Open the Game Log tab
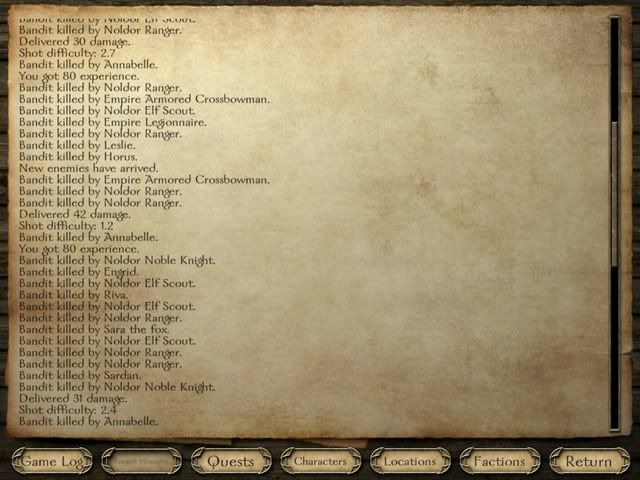Screen dimensions: 640x480 [x=52, y=461]
